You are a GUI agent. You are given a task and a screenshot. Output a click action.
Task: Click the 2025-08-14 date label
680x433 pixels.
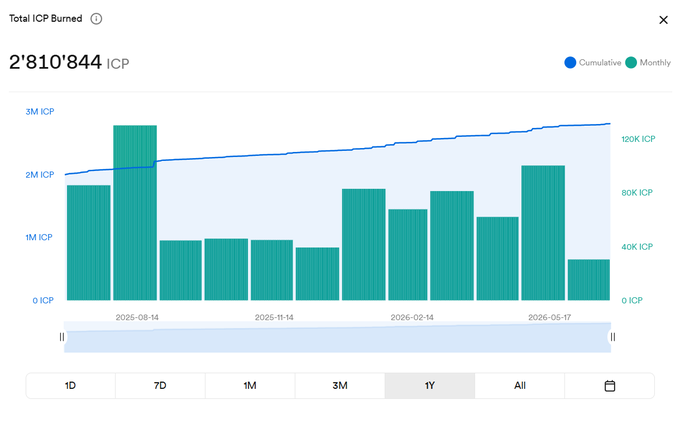137,317
